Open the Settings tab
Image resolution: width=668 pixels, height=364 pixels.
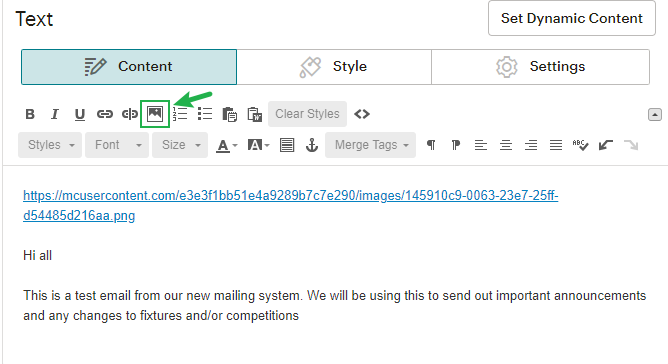click(x=541, y=67)
